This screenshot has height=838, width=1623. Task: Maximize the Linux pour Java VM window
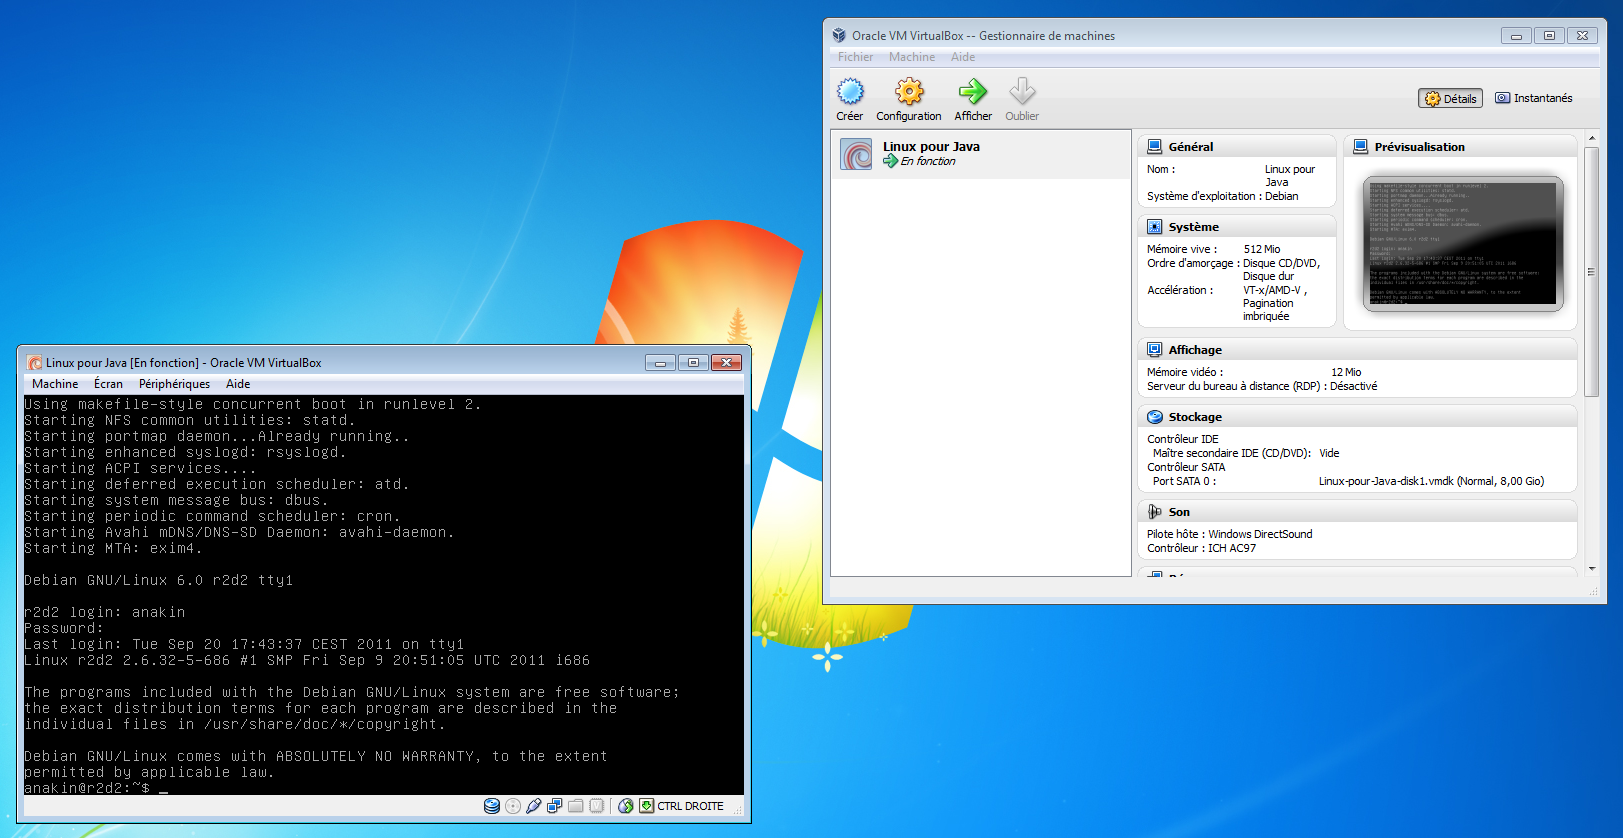693,362
